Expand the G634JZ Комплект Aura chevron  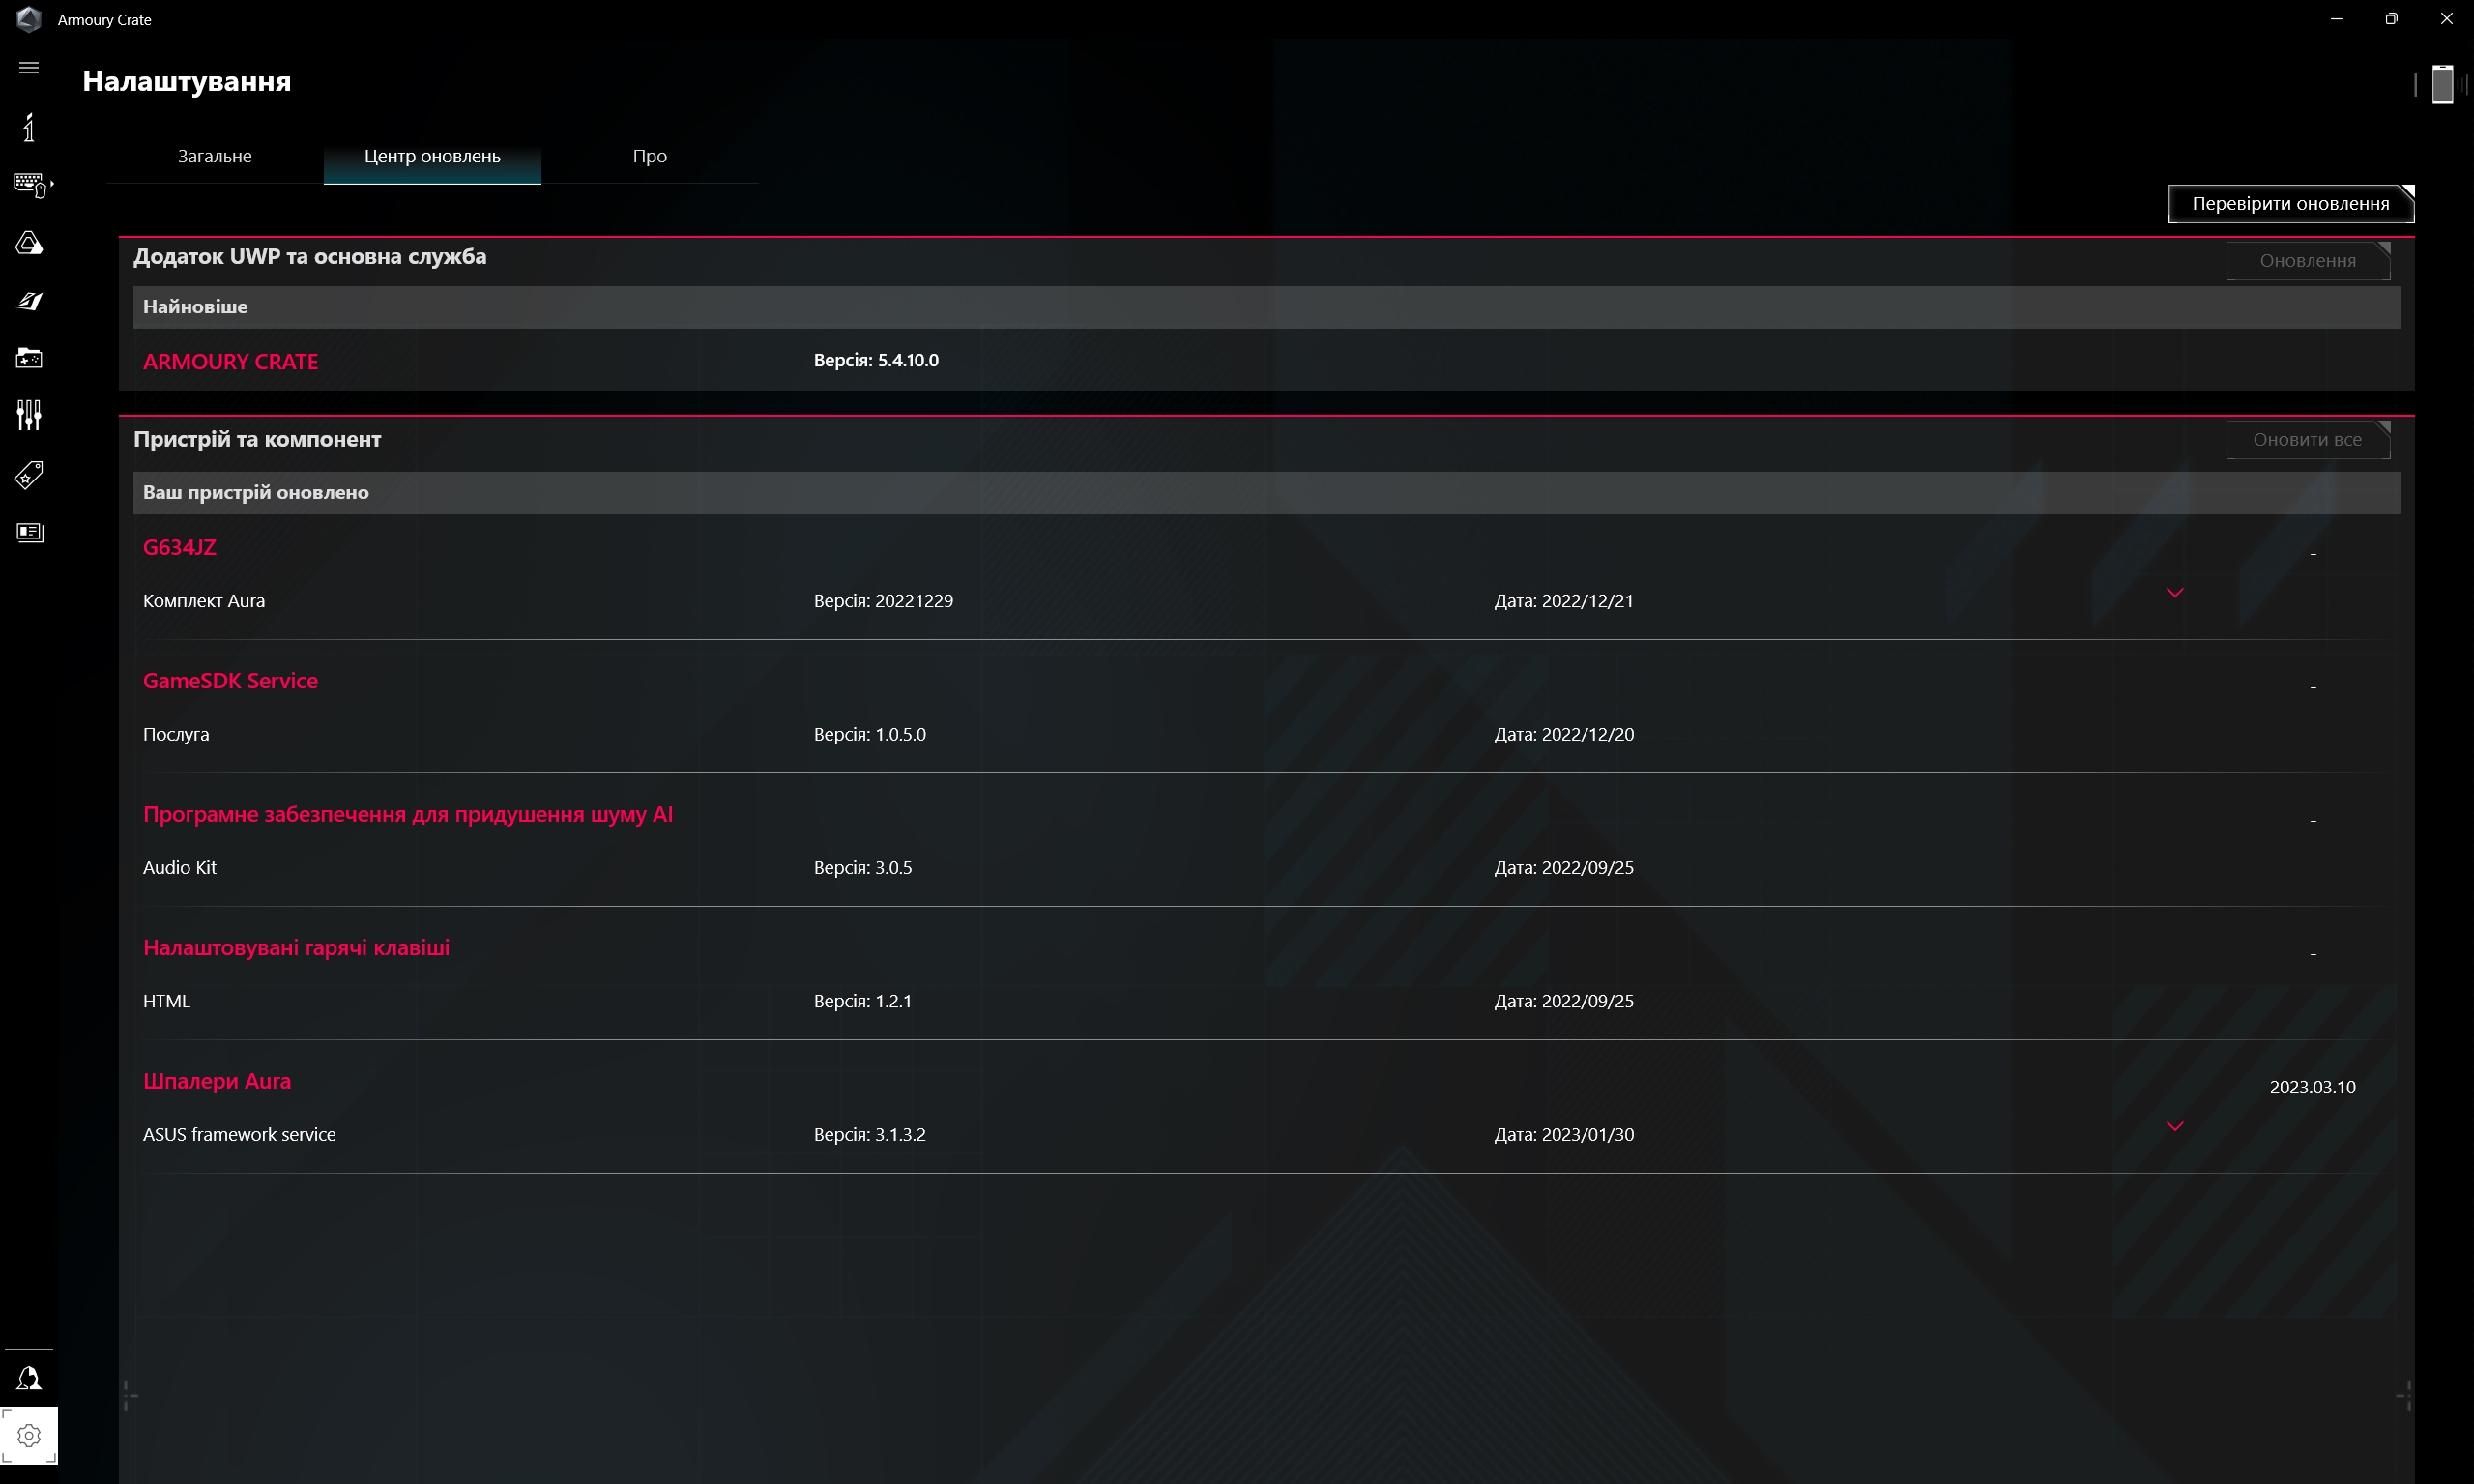2175,593
